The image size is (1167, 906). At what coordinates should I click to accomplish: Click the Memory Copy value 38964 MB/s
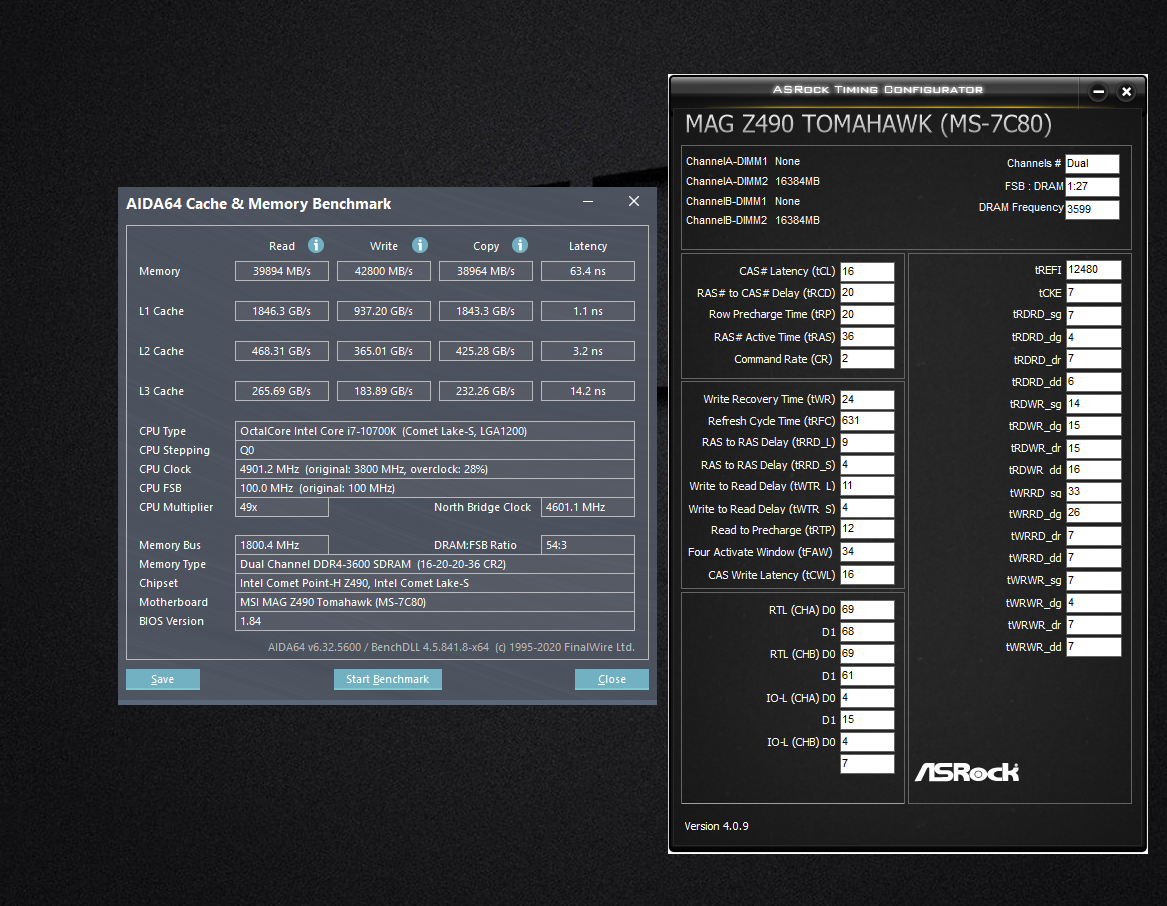[x=485, y=271]
